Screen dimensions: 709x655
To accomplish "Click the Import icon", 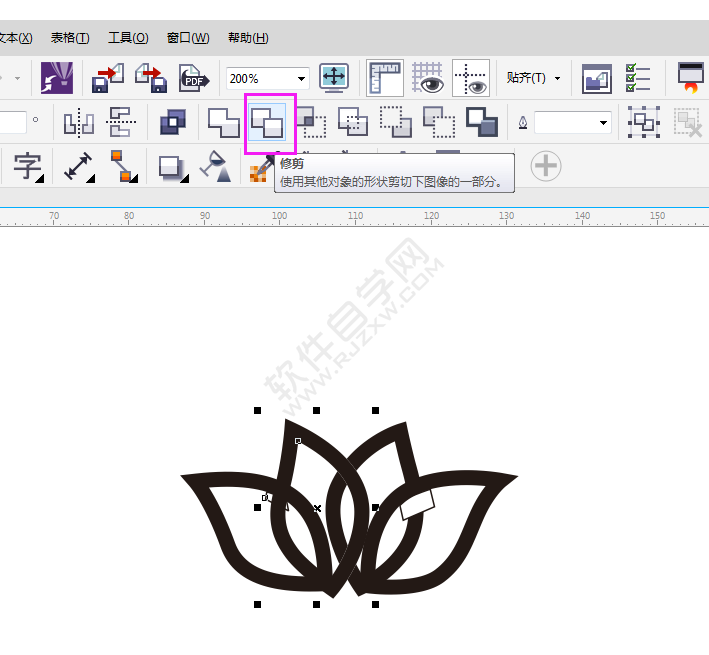I will (x=108, y=78).
